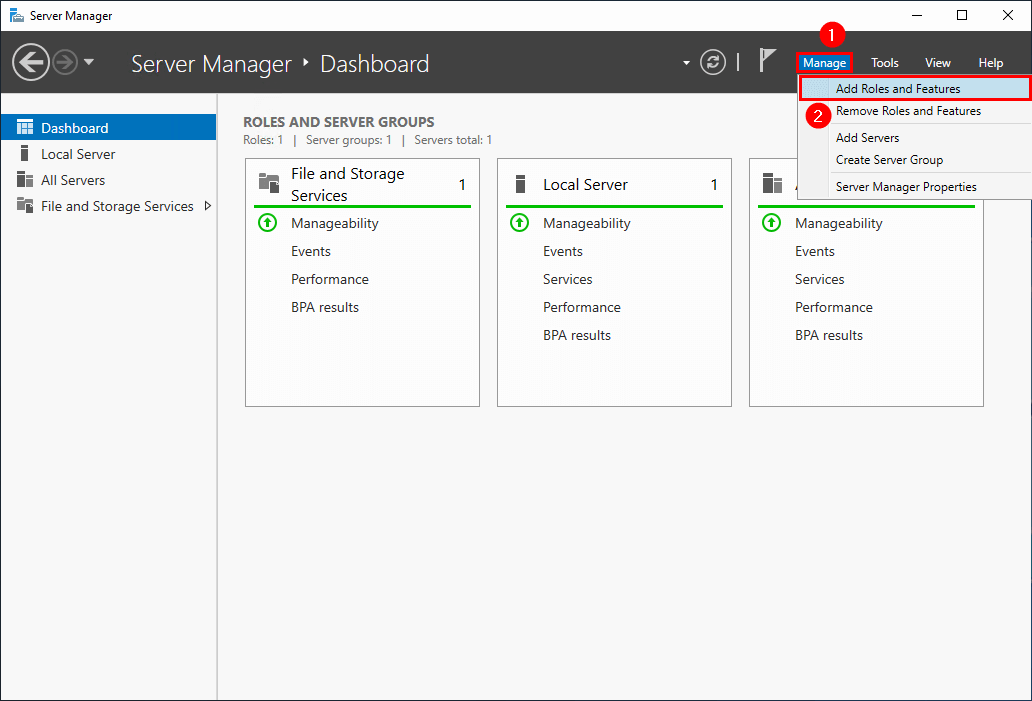
Task: Open Performance in Local Server tile
Action: (582, 307)
